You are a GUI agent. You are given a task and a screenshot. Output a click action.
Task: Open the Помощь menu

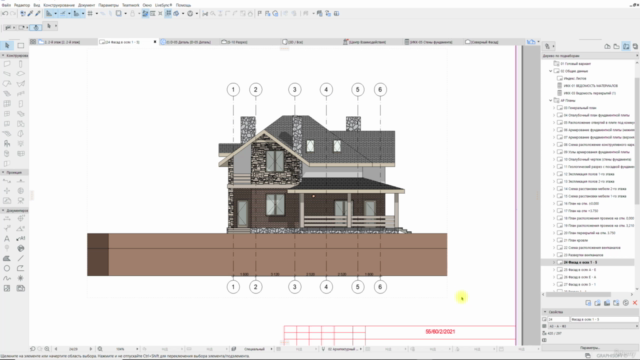pyautogui.click(x=183, y=5)
